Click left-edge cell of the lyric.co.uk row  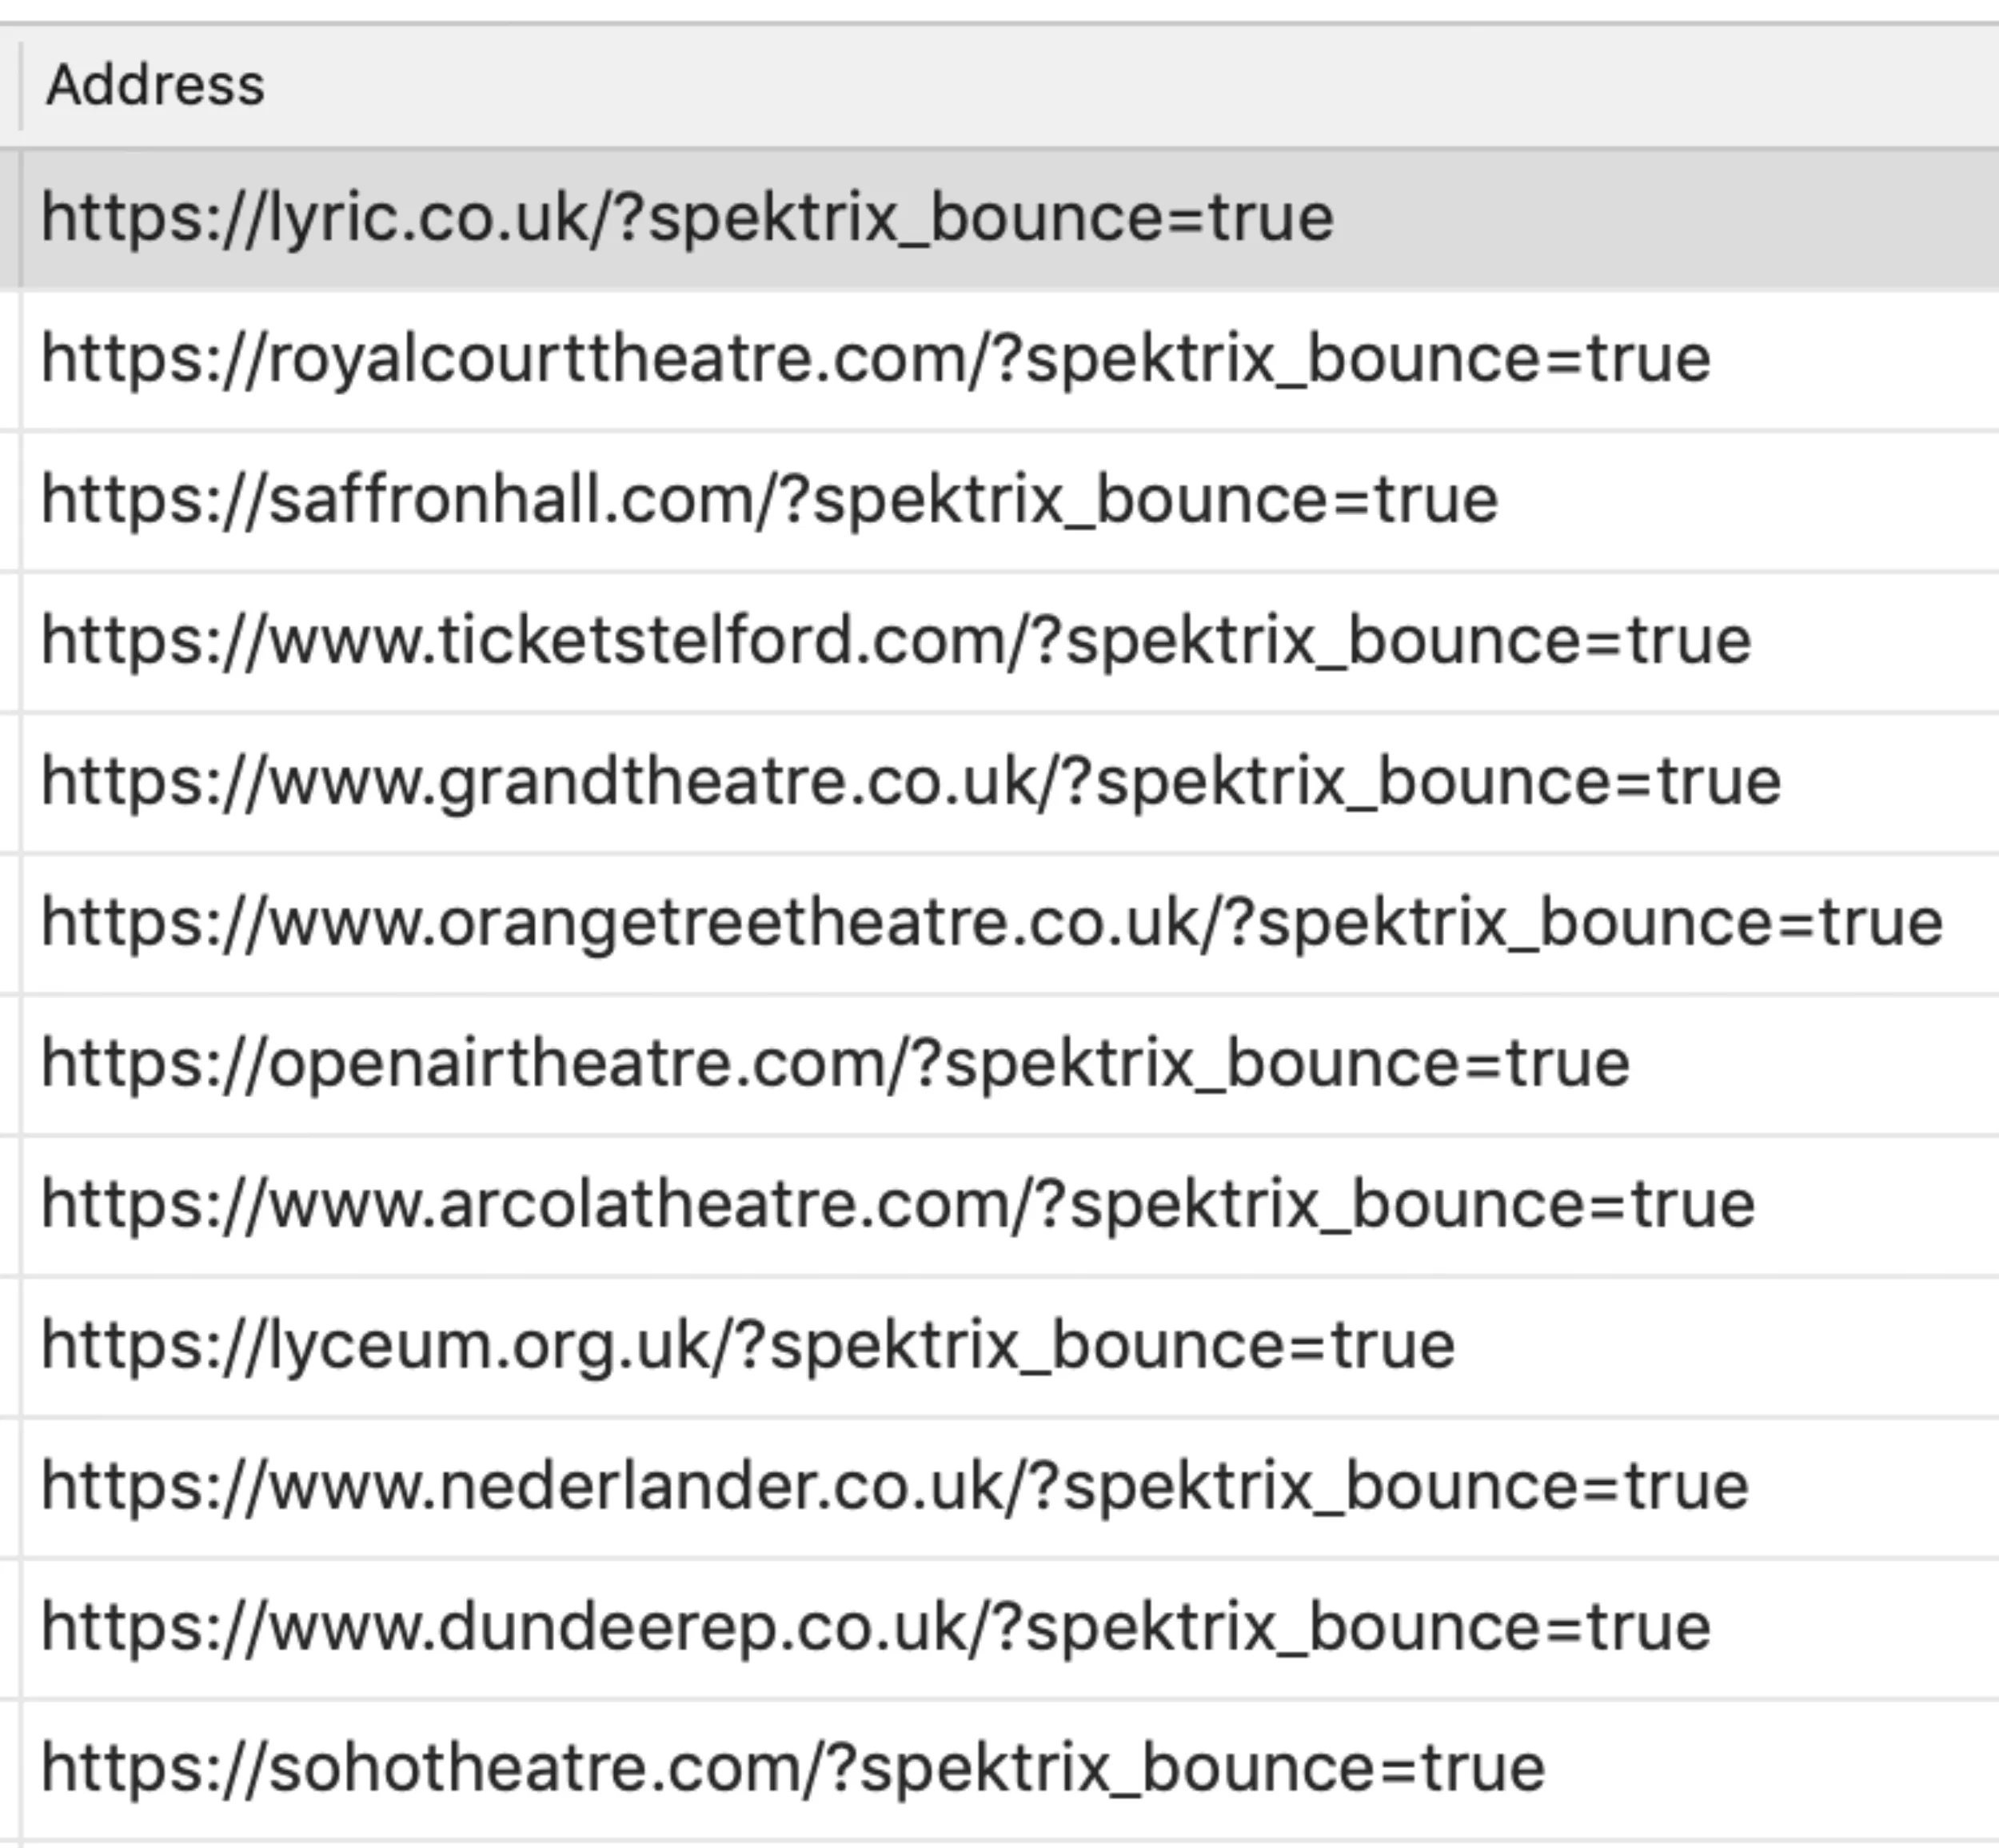(8, 219)
